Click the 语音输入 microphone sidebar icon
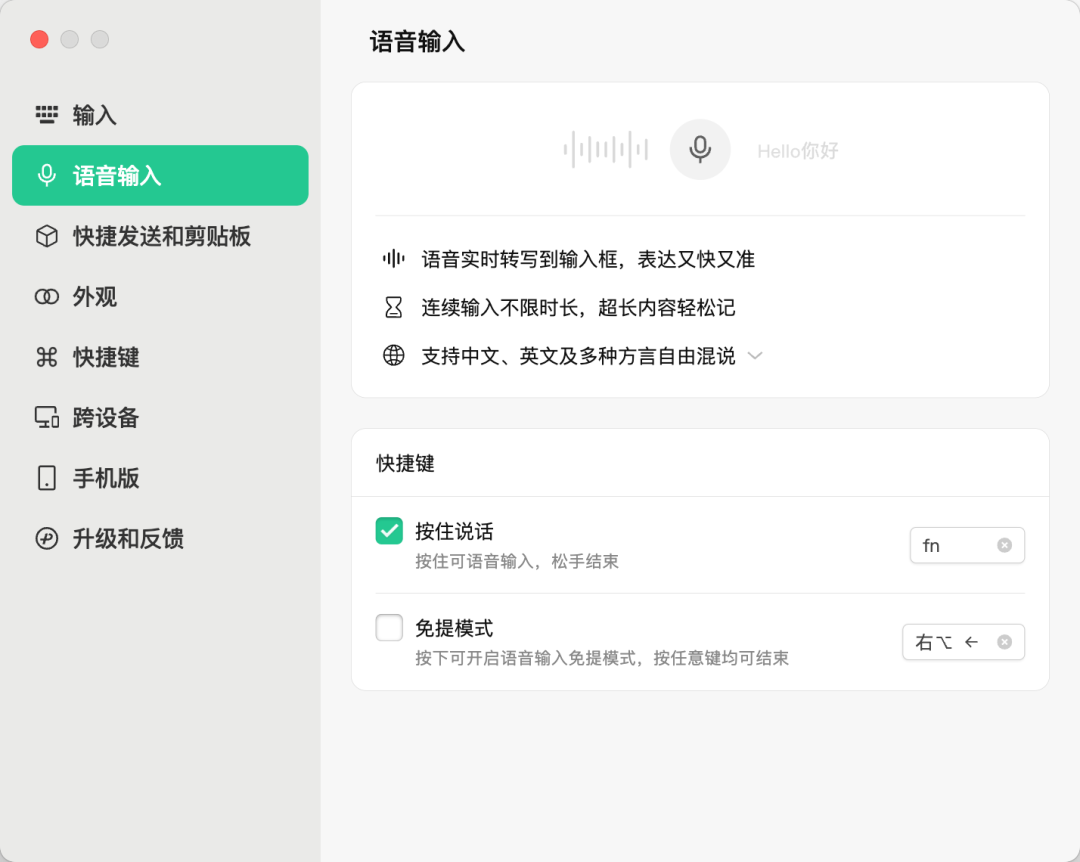This screenshot has height=862, width=1080. (x=47, y=175)
